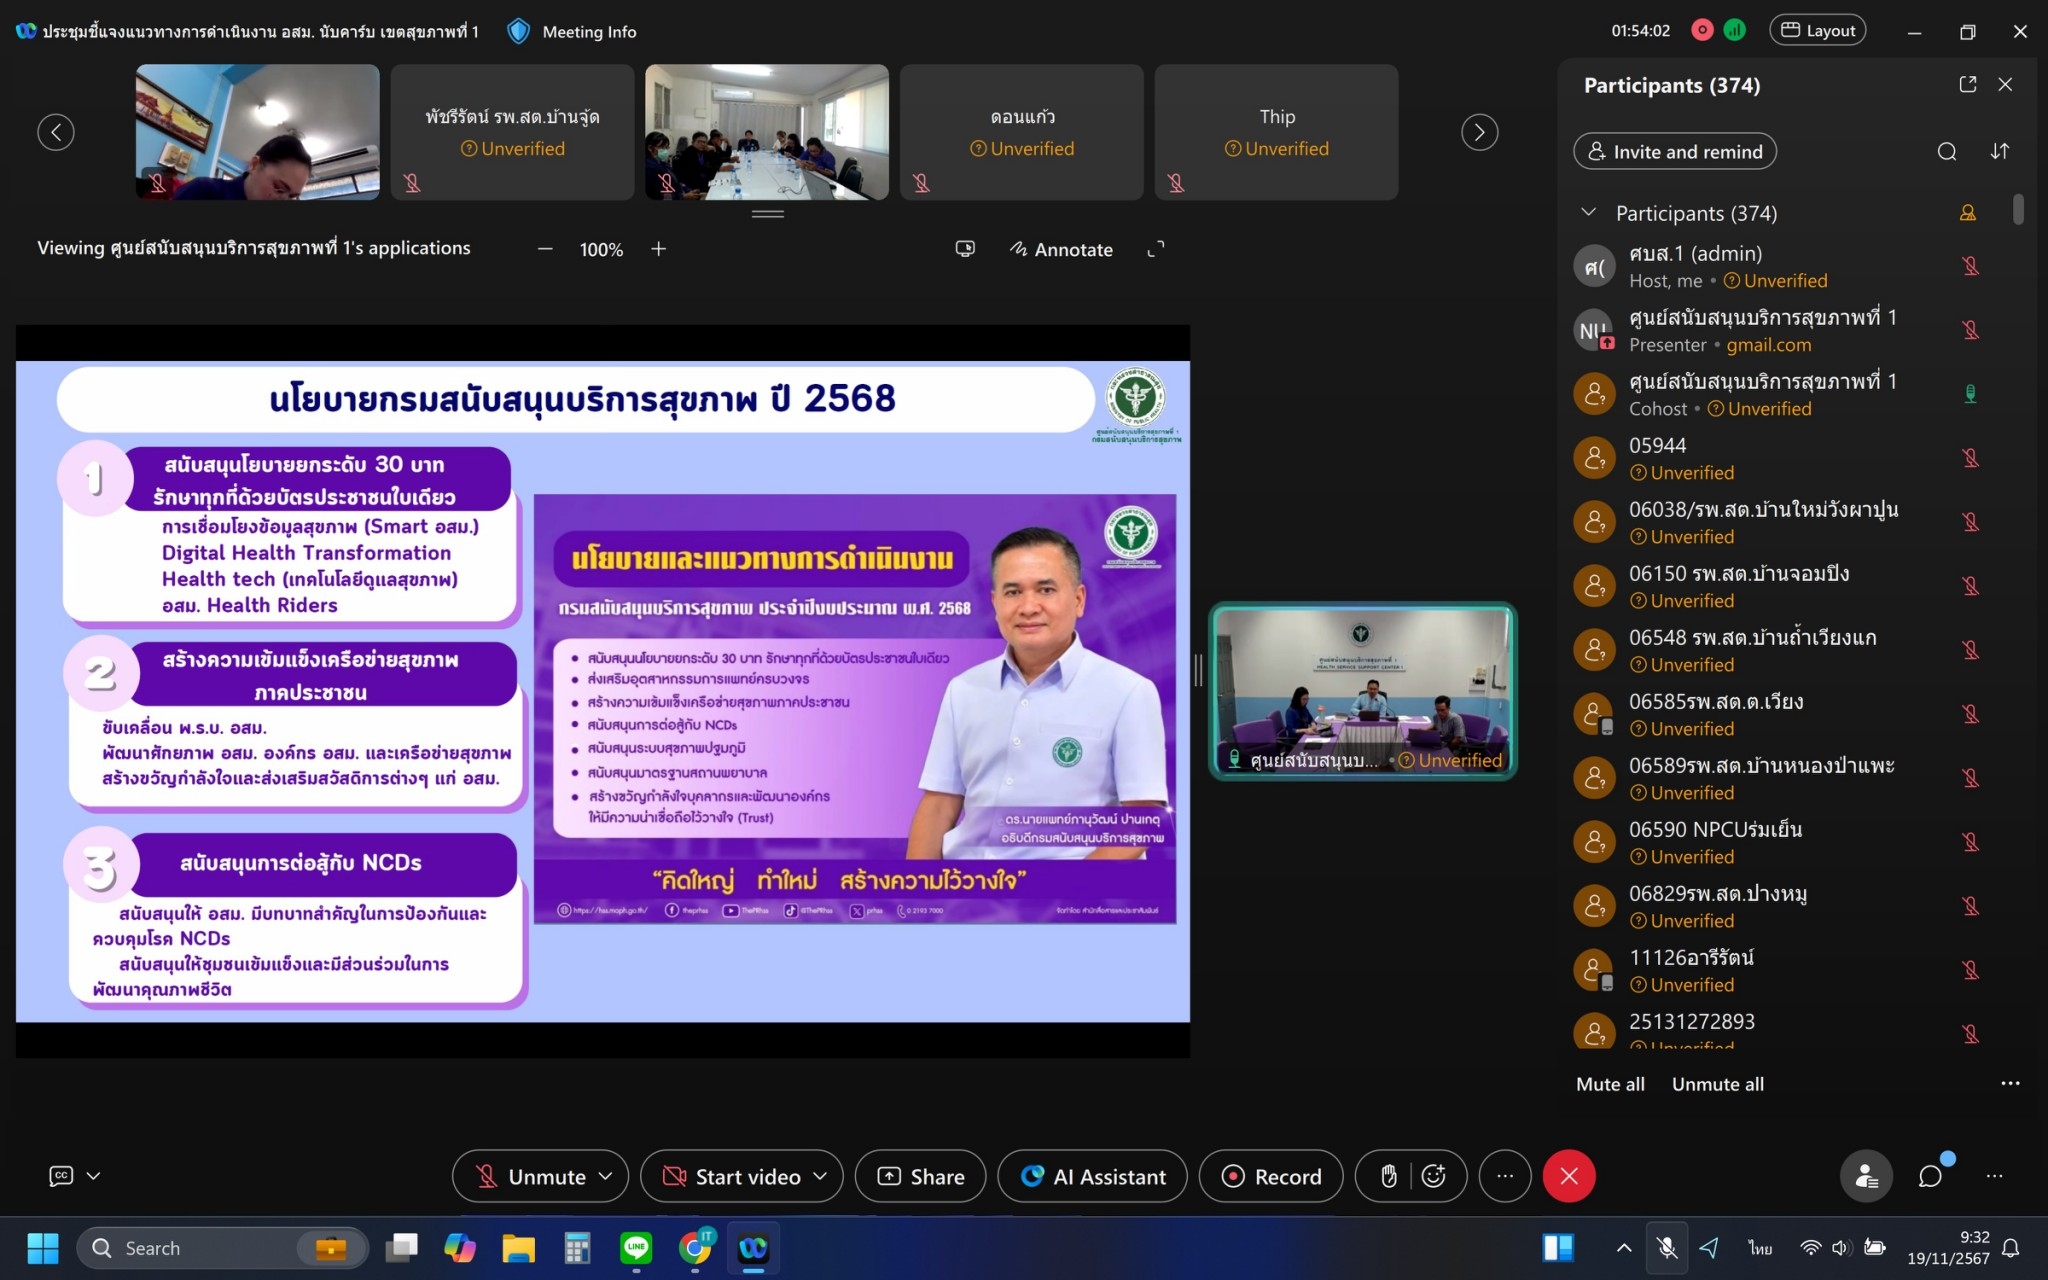Open Windows Start menu

[42, 1248]
